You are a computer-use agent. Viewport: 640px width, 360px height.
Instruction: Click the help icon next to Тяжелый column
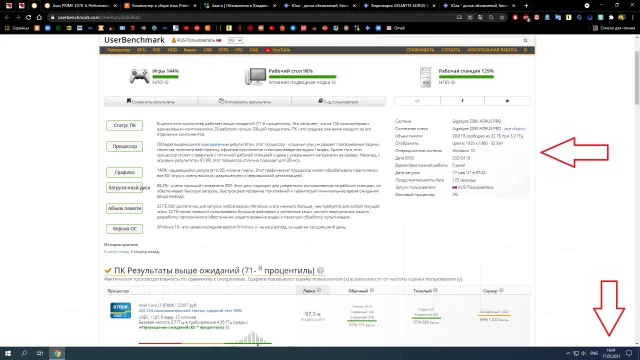pos(436,291)
